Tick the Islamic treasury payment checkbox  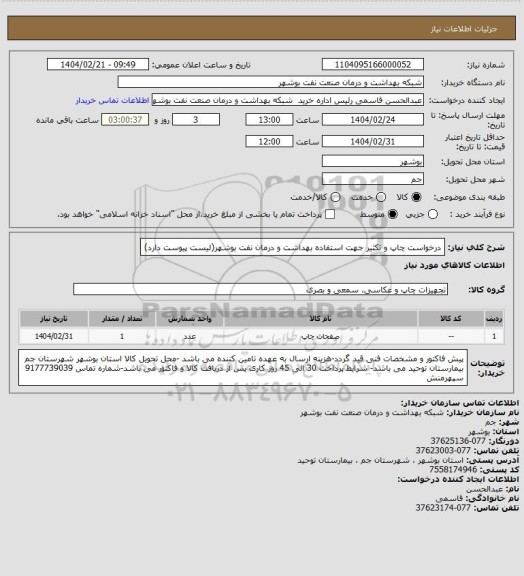330,215
